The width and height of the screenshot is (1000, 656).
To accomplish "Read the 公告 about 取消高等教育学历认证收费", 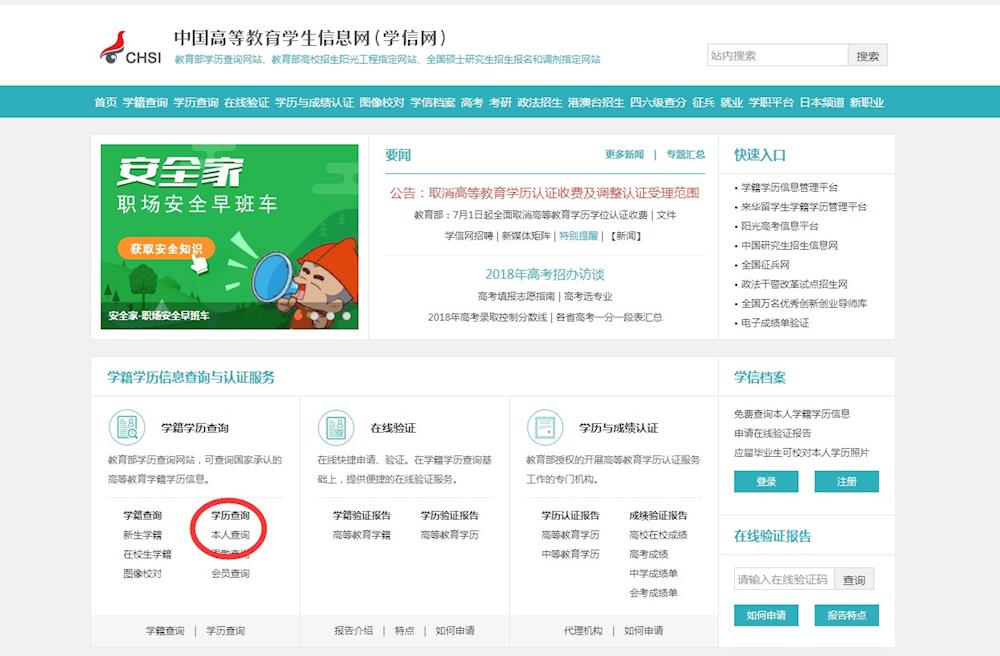I will (545, 193).
